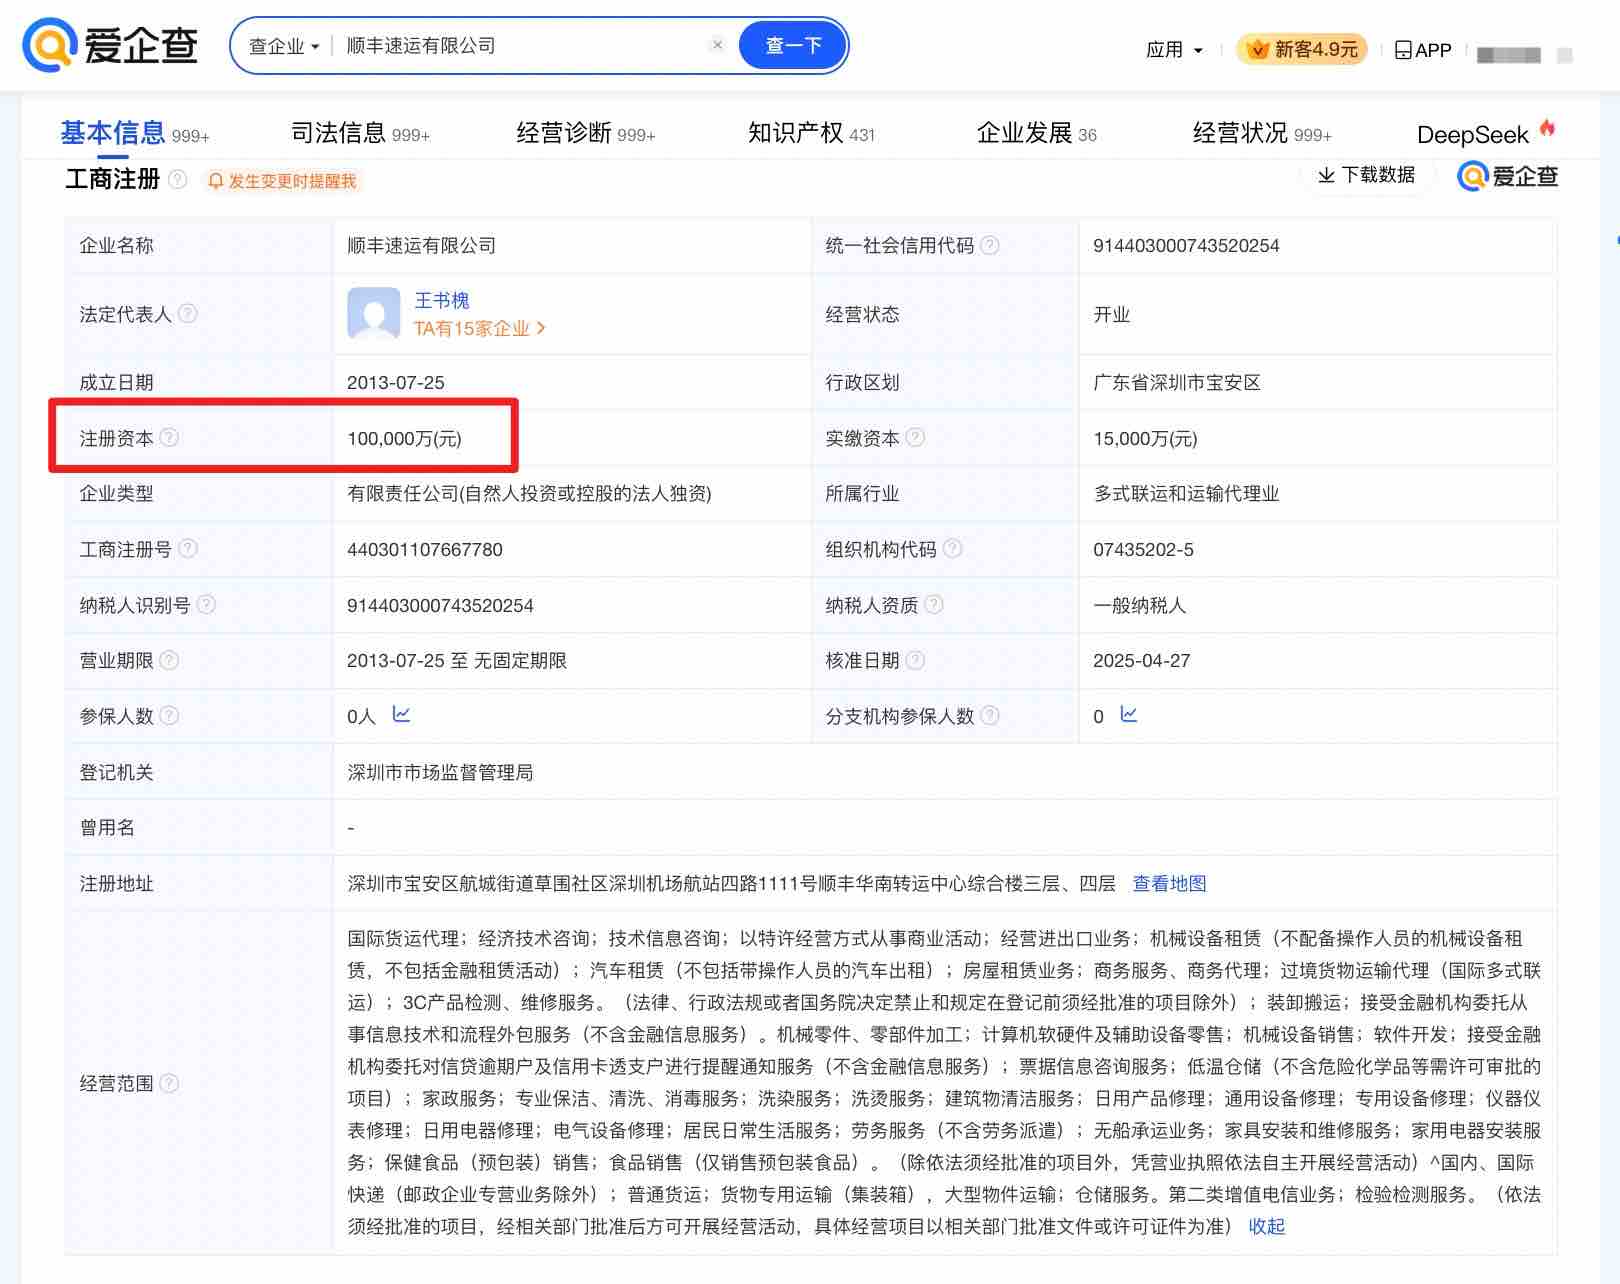Switch to the 企业发展 tab
Viewport: 1620px width, 1284px height.
[1037, 134]
